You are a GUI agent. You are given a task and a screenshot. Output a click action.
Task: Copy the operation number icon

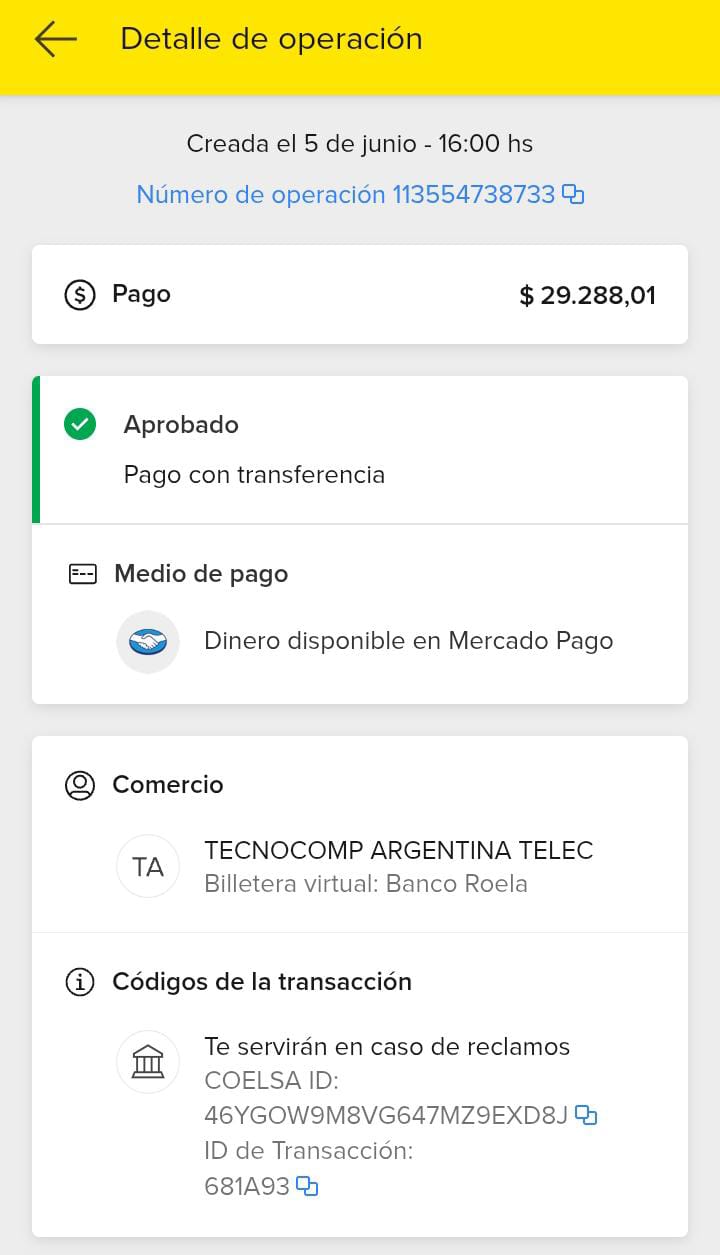coord(573,194)
